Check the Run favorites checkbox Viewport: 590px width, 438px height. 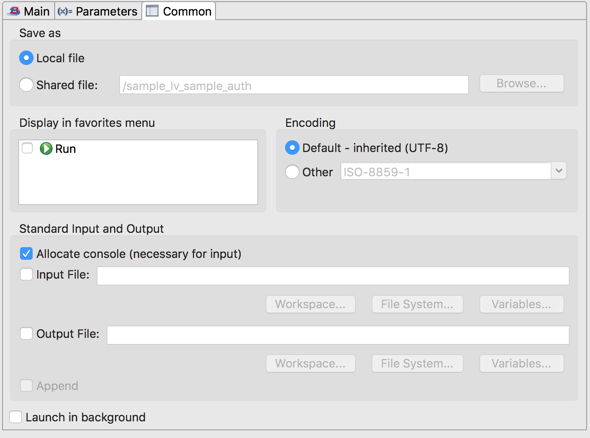[27, 148]
